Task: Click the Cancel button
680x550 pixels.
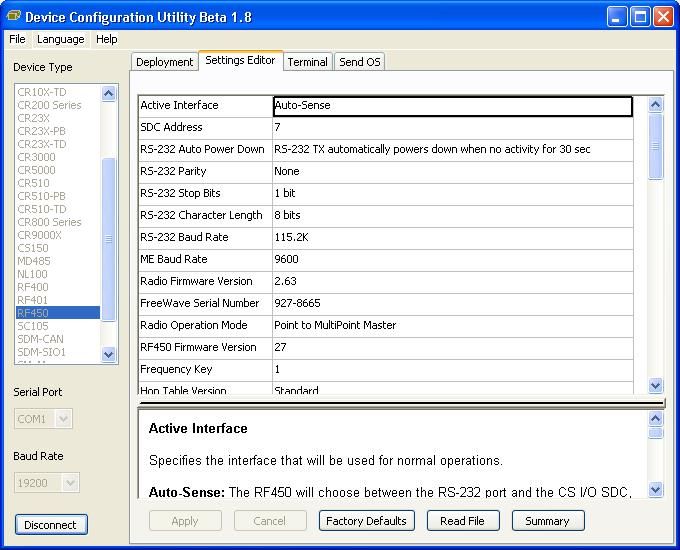Action: click(x=270, y=521)
